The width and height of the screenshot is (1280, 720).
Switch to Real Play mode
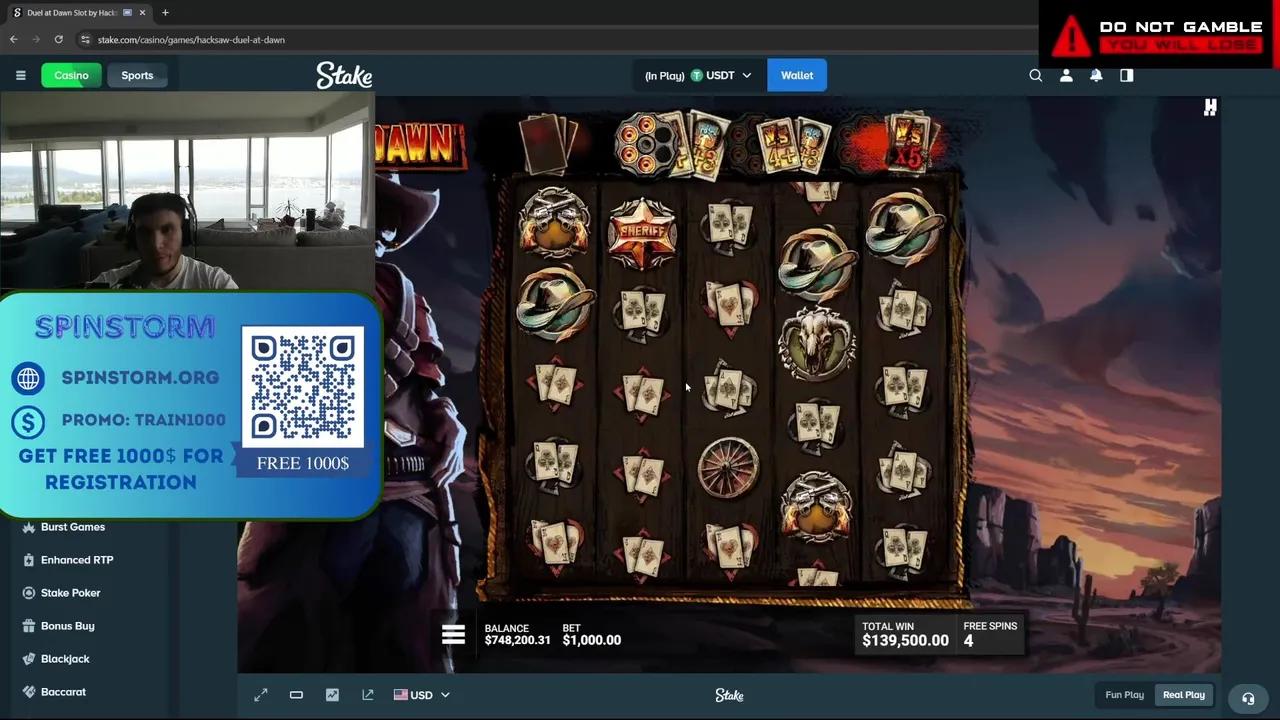click(1183, 695)
